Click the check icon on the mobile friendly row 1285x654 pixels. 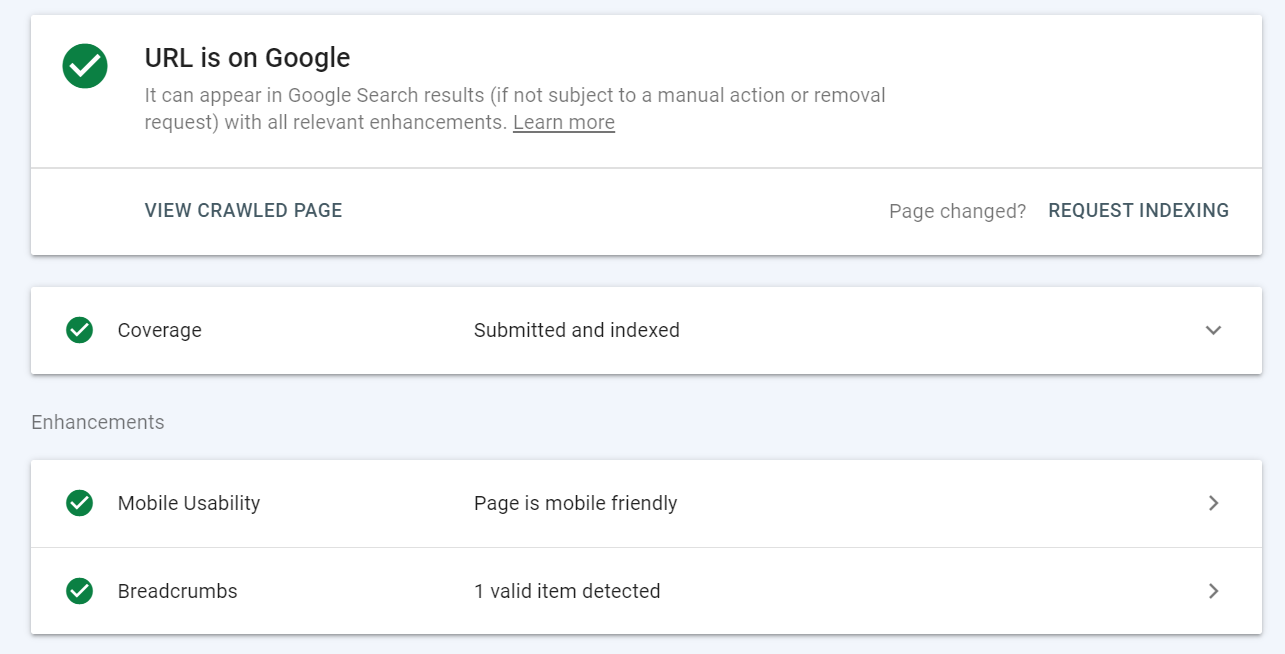(79, 503)
